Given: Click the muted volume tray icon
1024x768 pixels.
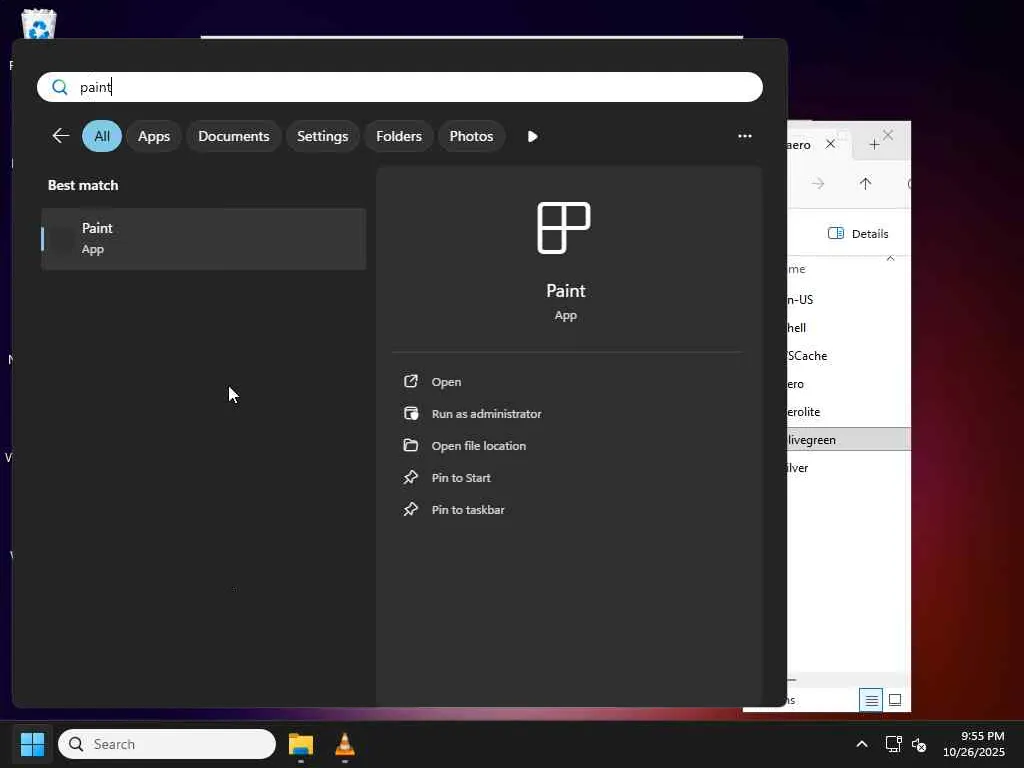Looking at the screenshot, I should click(919, 744).
